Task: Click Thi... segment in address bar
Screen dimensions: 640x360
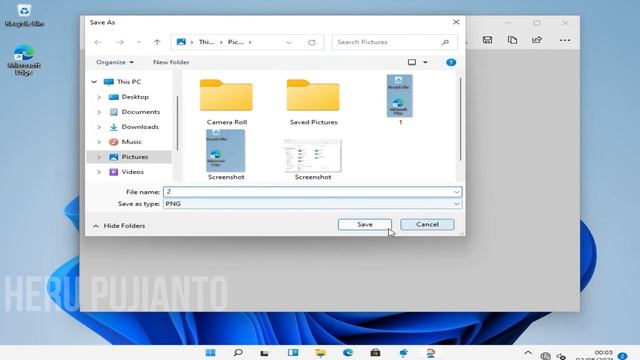Action: pyautogui.click(x=207, y=42)
